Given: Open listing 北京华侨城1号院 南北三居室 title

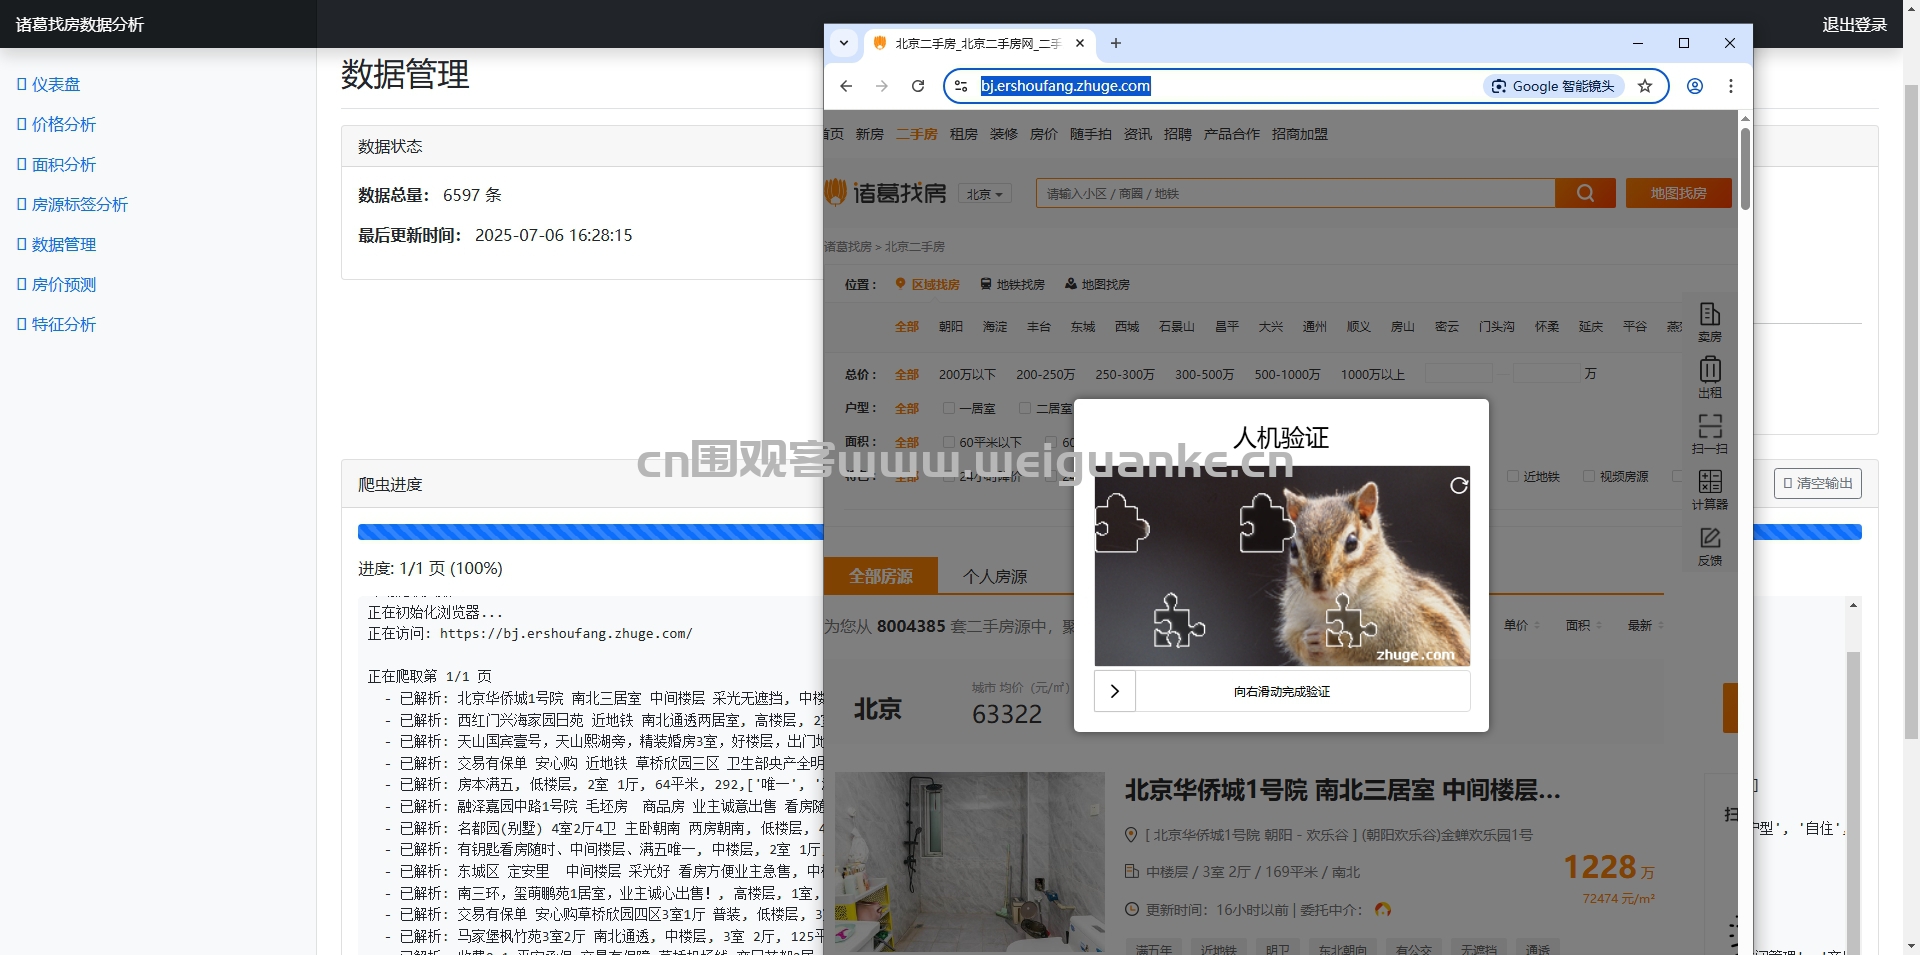Looking at the screenshot, I should pyautogui.click(x=1342, y=790).
